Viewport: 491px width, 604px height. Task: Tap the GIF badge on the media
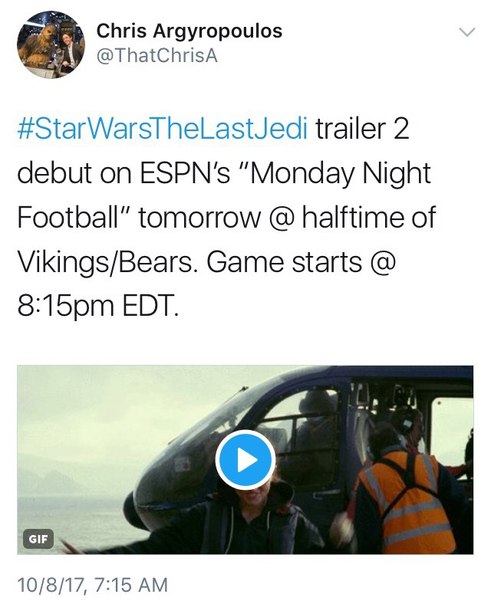[x=39, y=539]
